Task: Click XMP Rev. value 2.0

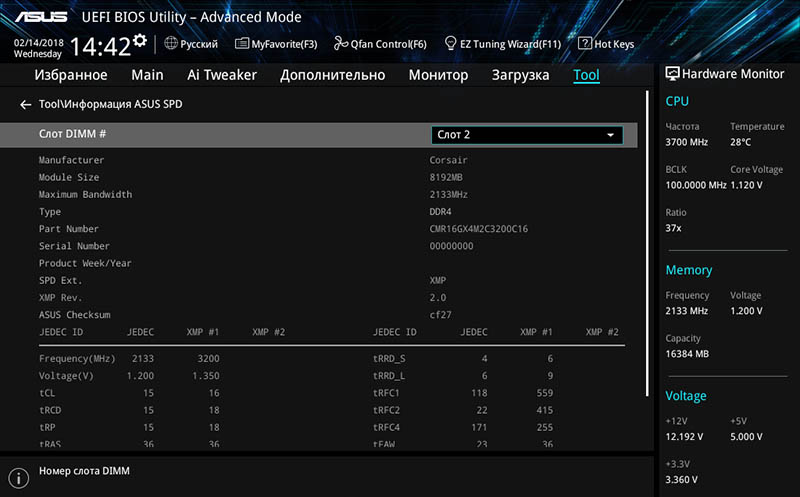Action: 438,297
